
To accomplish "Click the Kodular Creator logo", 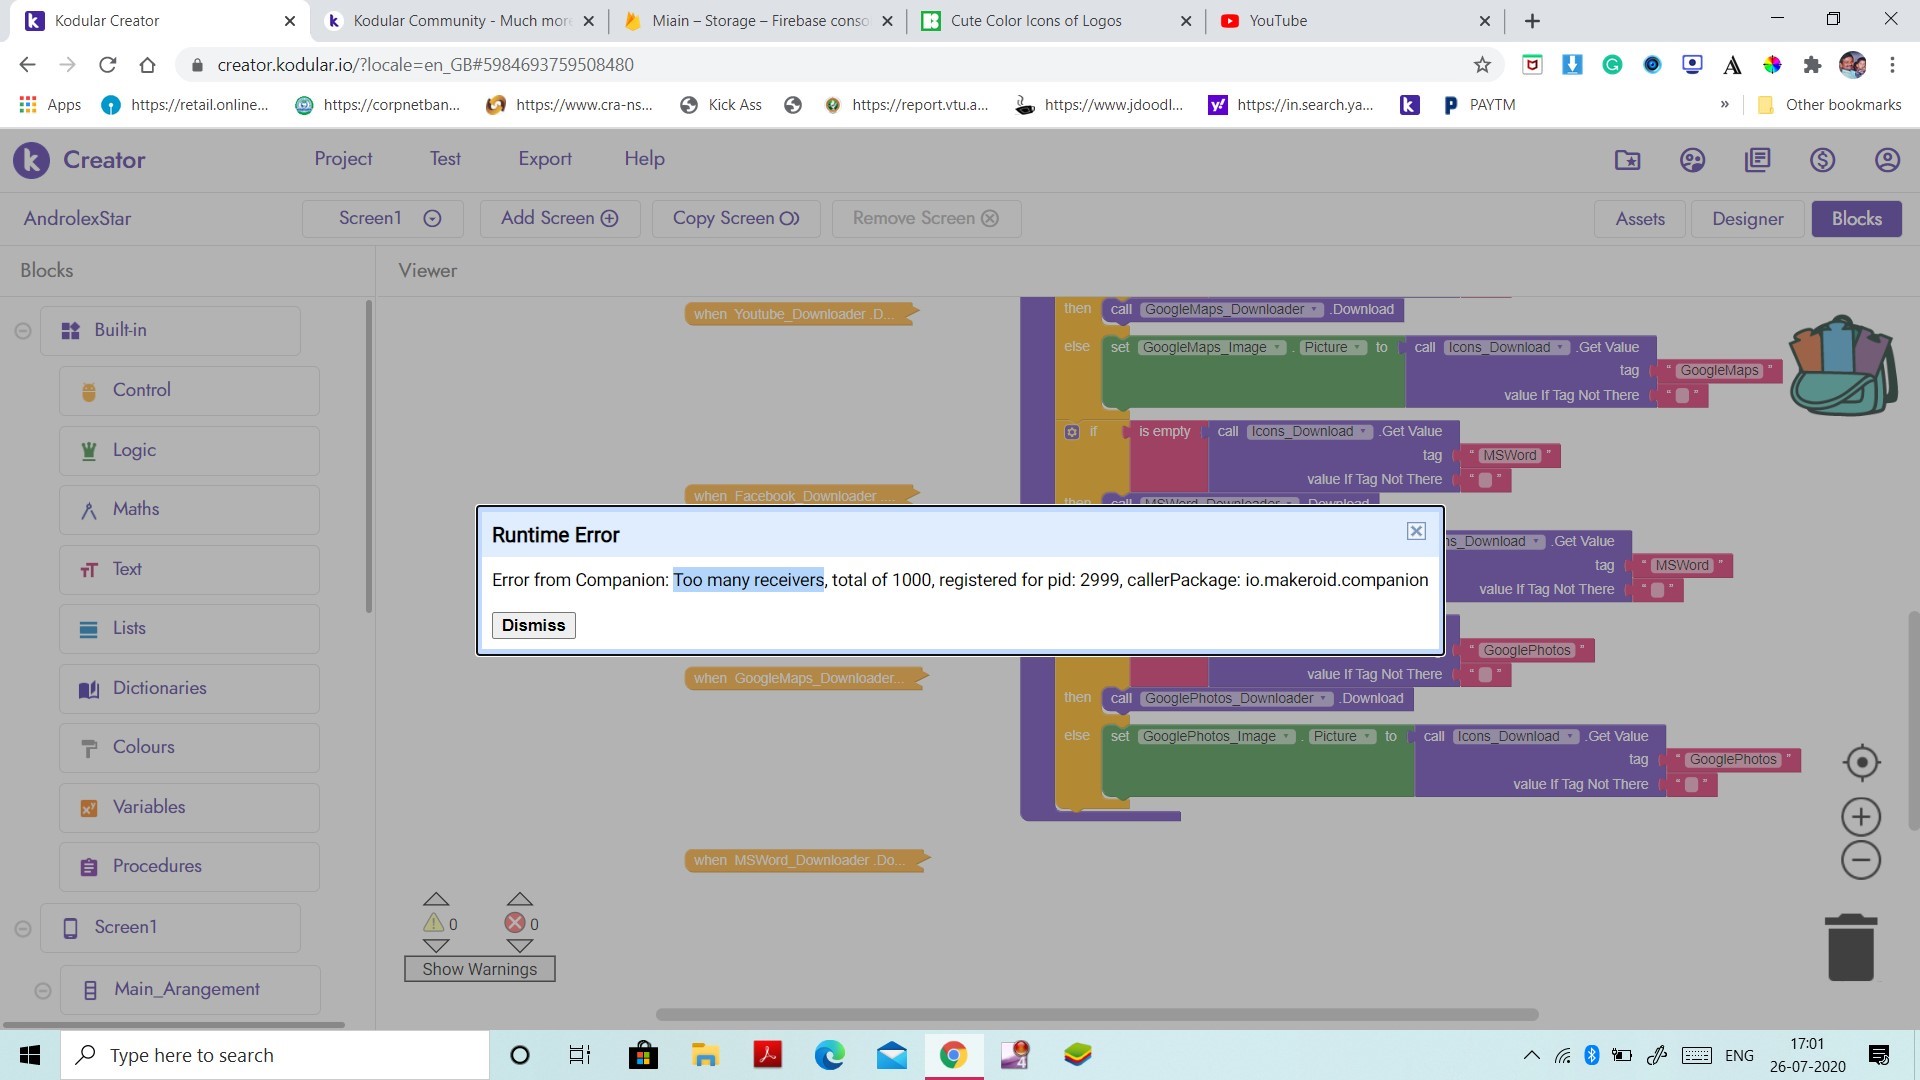I will pyautogui.click(x=30, y=160).
